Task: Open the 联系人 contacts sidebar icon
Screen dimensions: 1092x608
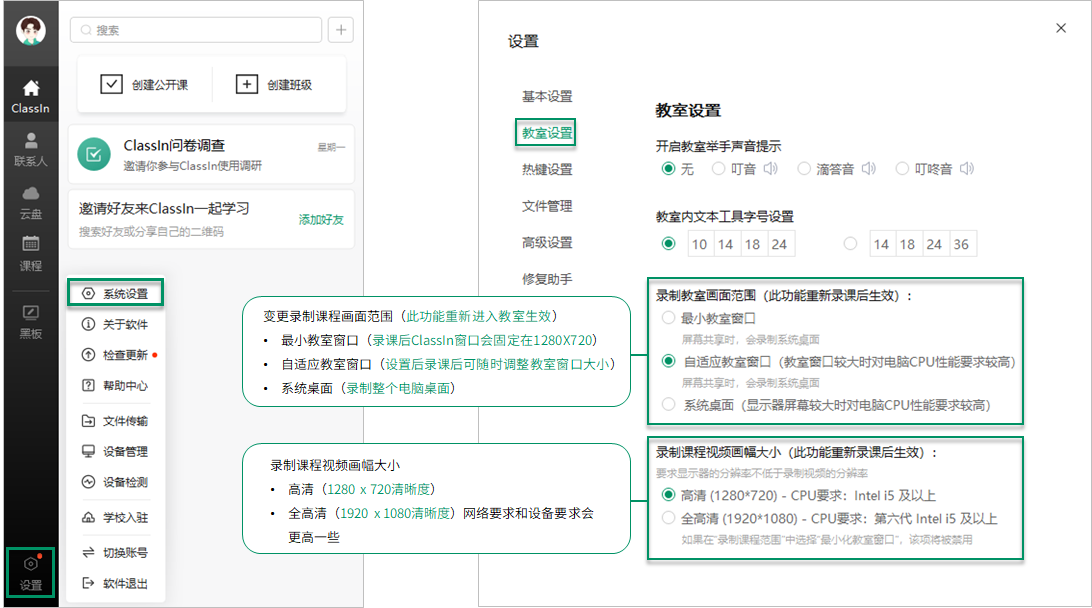Action: pos(31,149)
